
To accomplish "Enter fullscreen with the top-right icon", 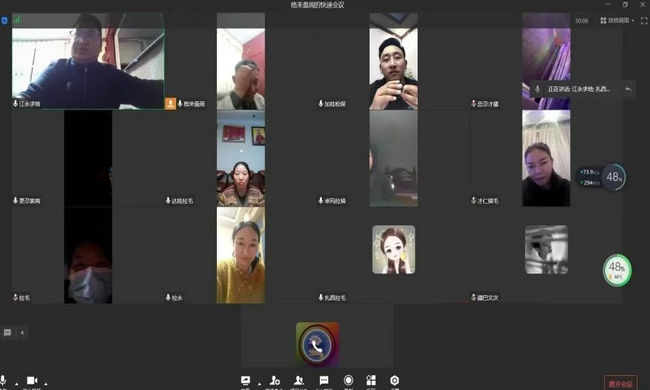I will coord(644,20).
